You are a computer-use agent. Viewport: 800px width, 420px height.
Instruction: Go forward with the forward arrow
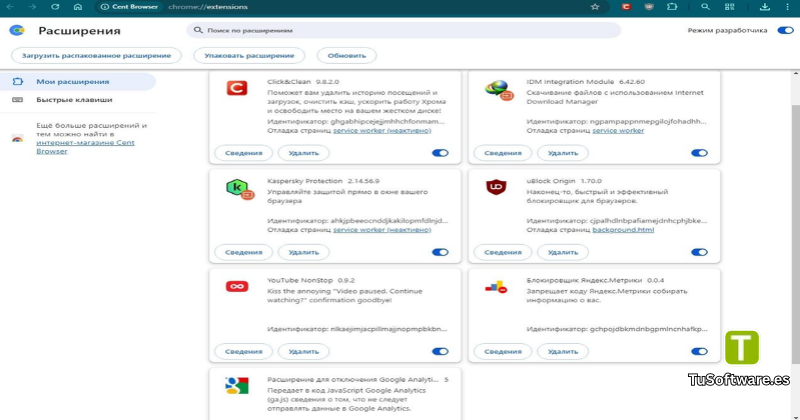[32, 7]
